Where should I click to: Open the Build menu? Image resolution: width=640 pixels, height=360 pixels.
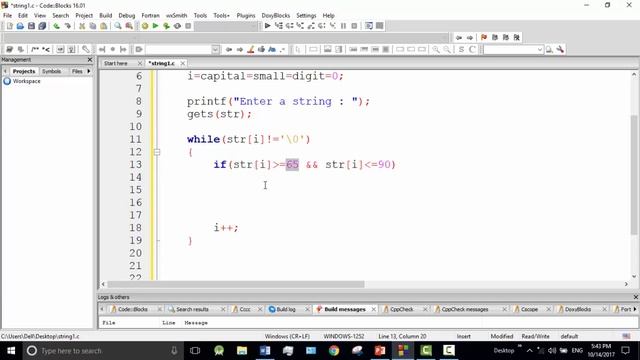click(x=105, y=15)
